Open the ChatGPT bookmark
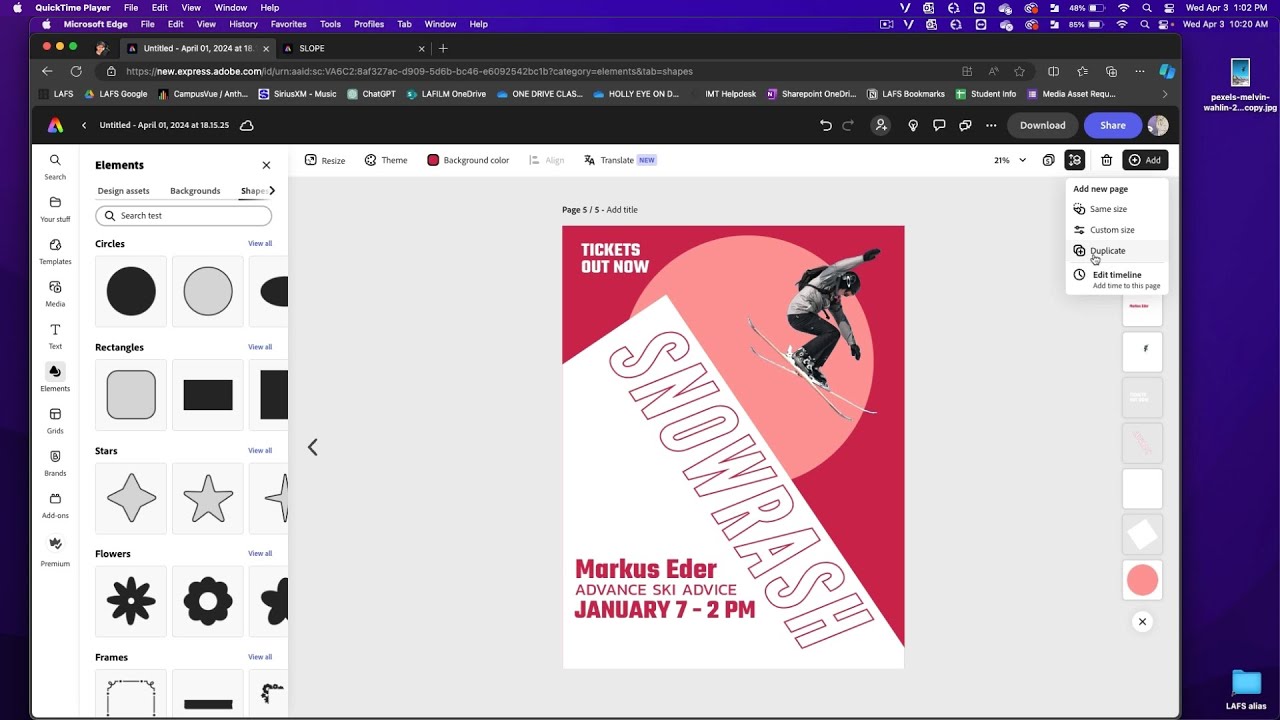This screenshot has height=720, width=1280. (371, 94)
